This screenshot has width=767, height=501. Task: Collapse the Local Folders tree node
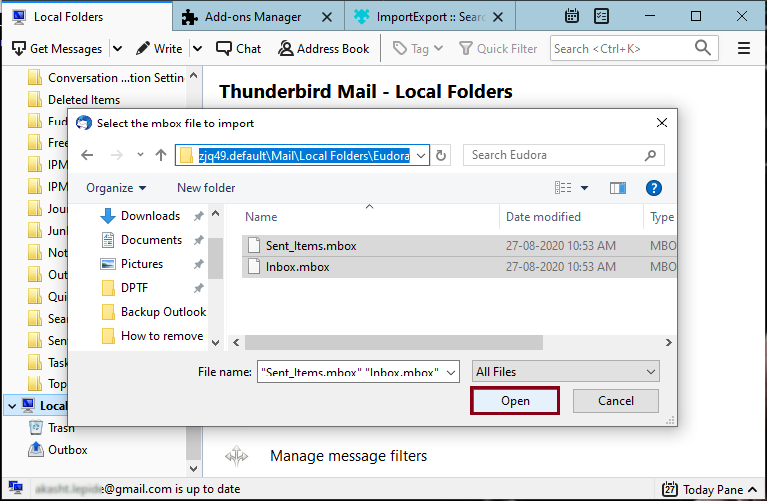pos(12,406)
